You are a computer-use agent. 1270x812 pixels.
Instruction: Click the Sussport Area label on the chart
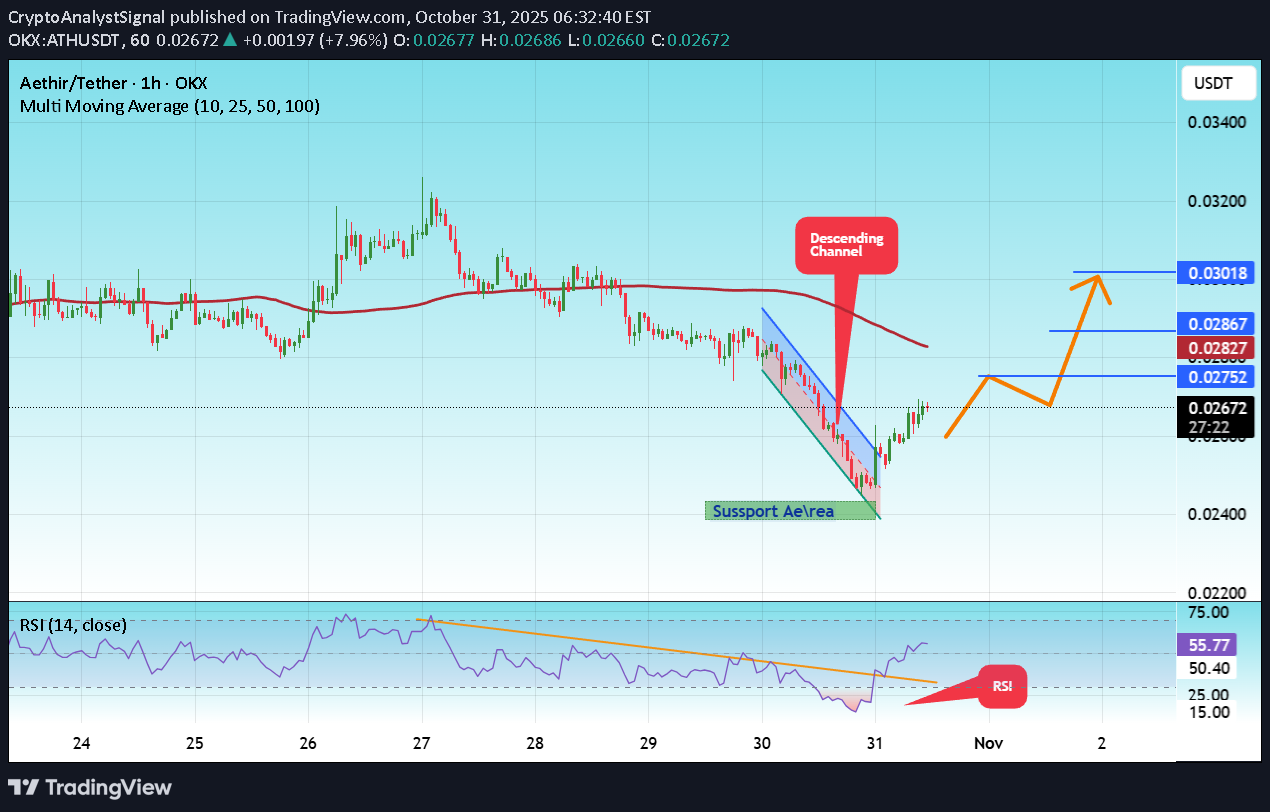(x=790, y=511)
